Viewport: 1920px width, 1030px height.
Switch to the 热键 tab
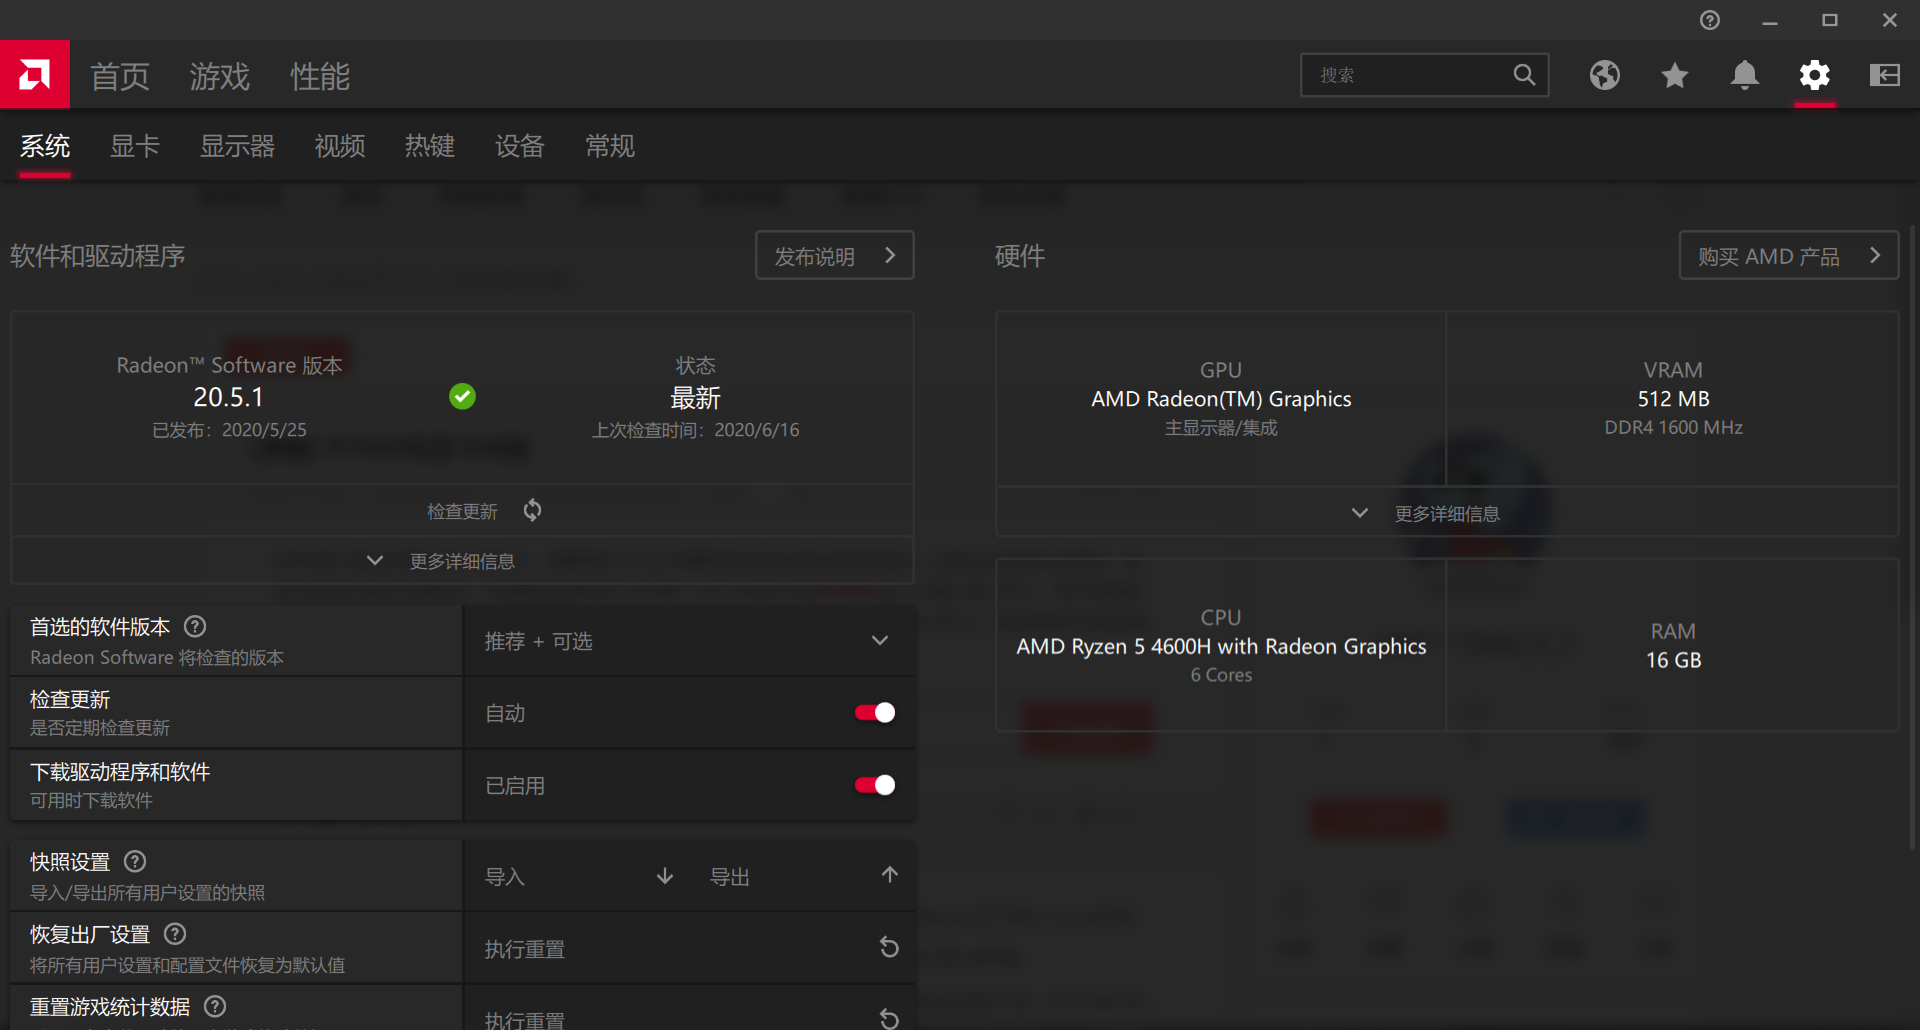click(430, 146)
